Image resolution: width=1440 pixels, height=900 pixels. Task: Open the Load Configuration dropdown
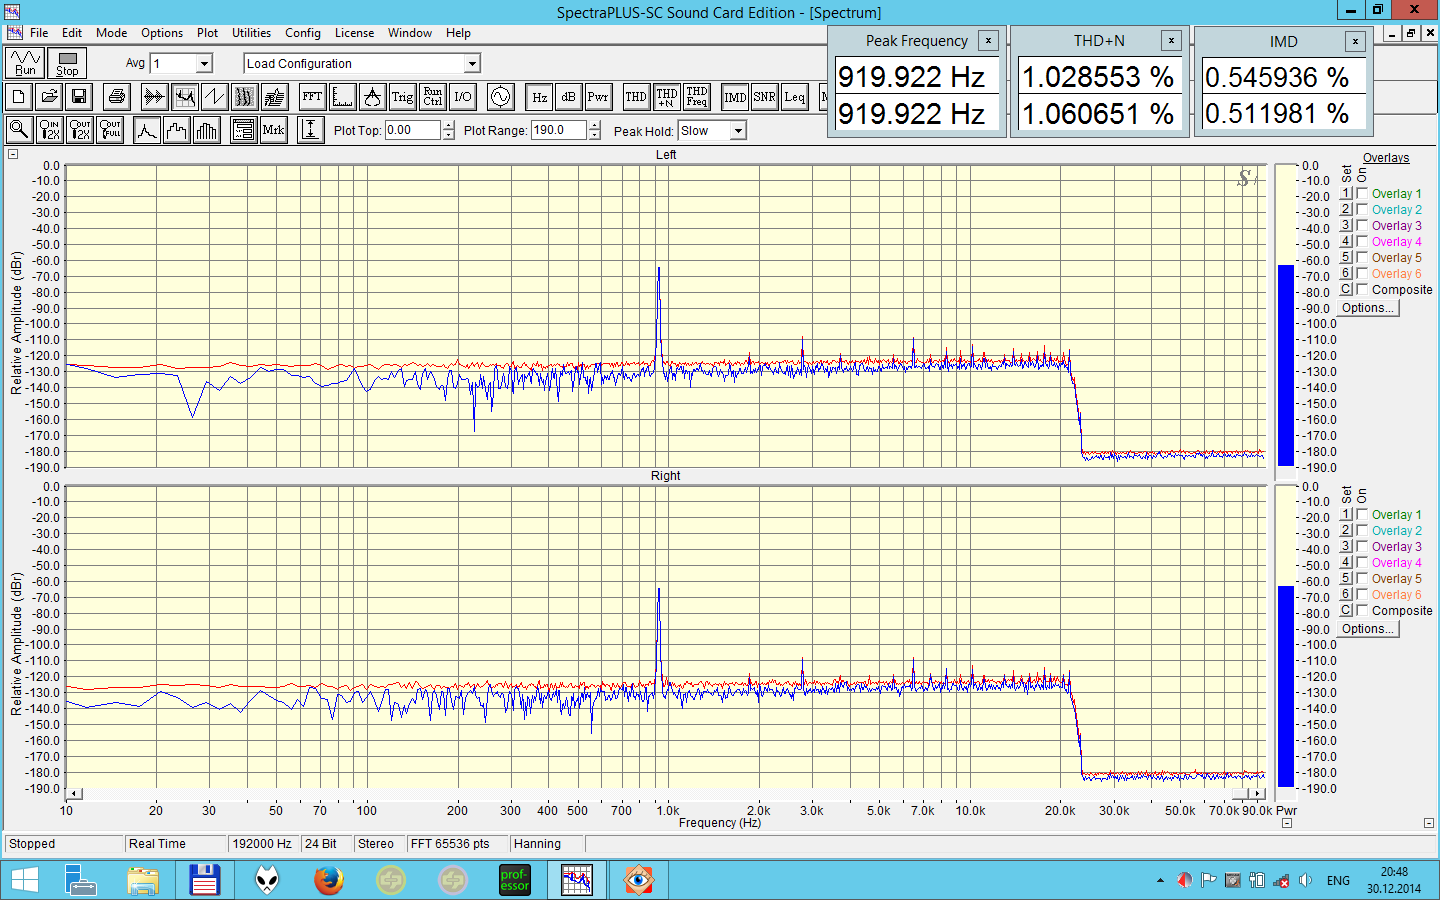(x=472, y=64)
